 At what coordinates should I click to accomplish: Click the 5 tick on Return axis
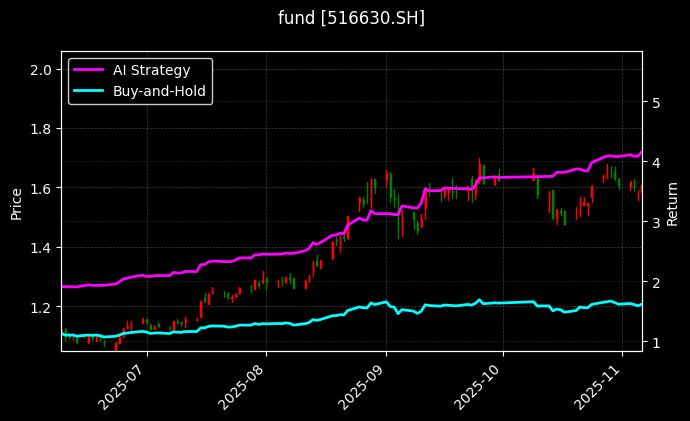[656, 102]
